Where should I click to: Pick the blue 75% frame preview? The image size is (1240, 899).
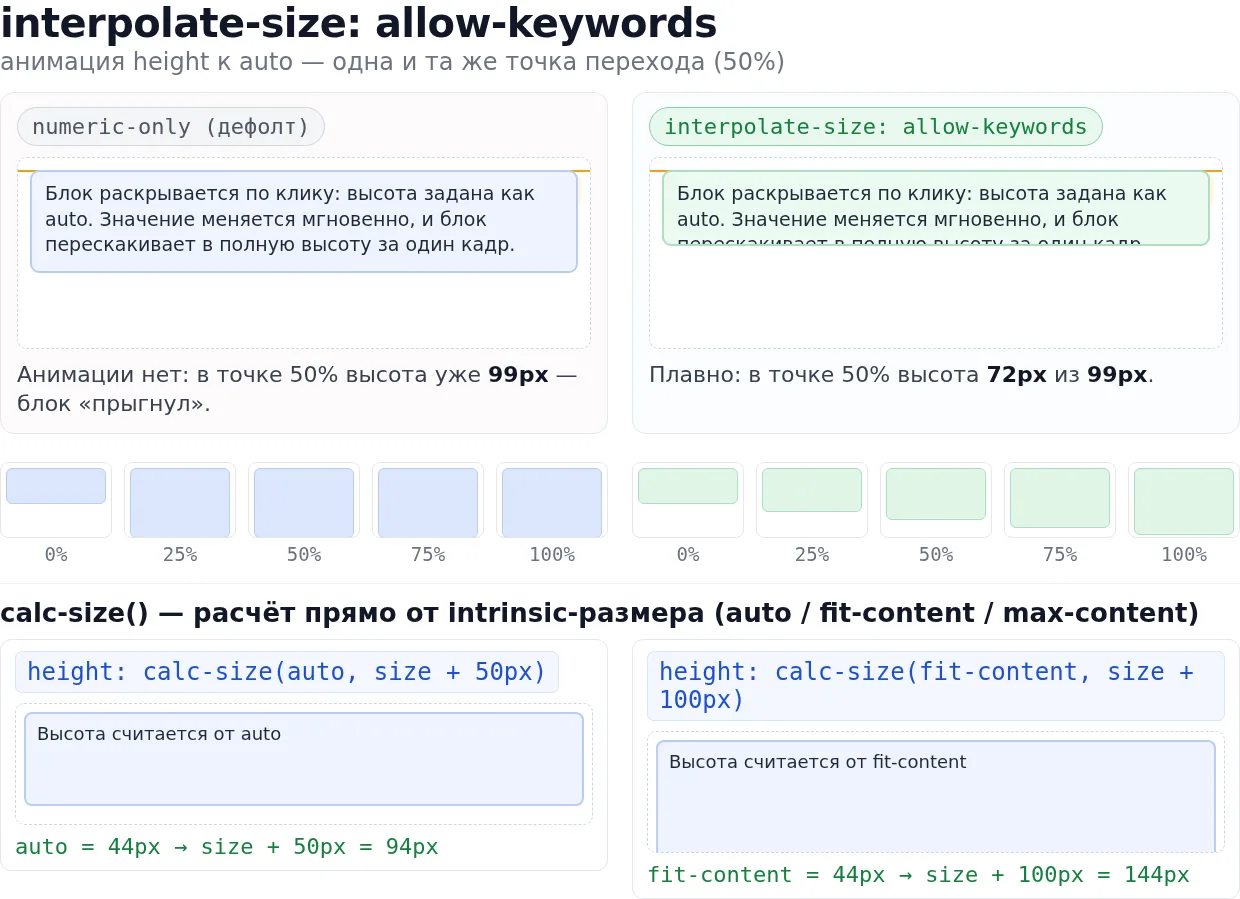428,503
